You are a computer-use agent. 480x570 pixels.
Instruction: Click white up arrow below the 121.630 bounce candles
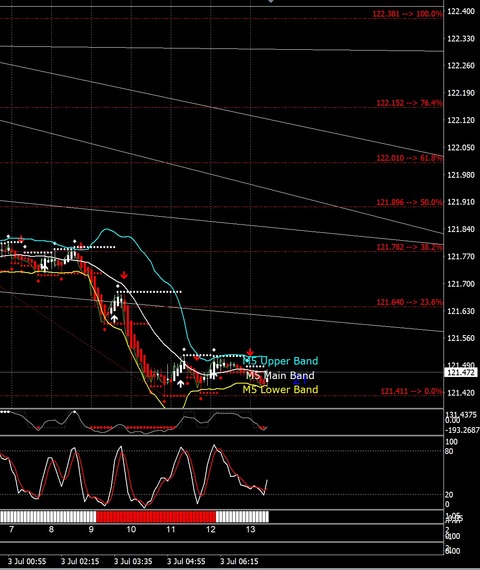pyautogui.click(x=114, y=319)
